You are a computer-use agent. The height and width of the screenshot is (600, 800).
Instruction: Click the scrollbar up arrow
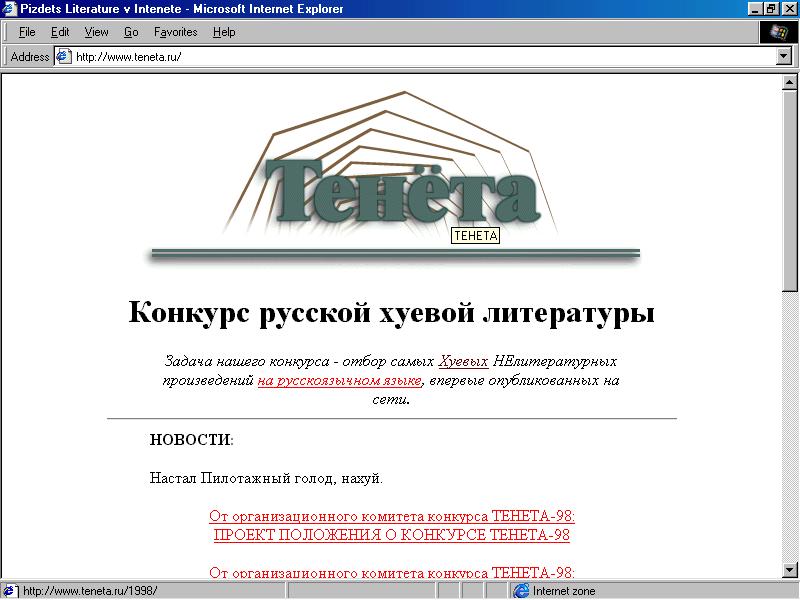pos(790,82)
